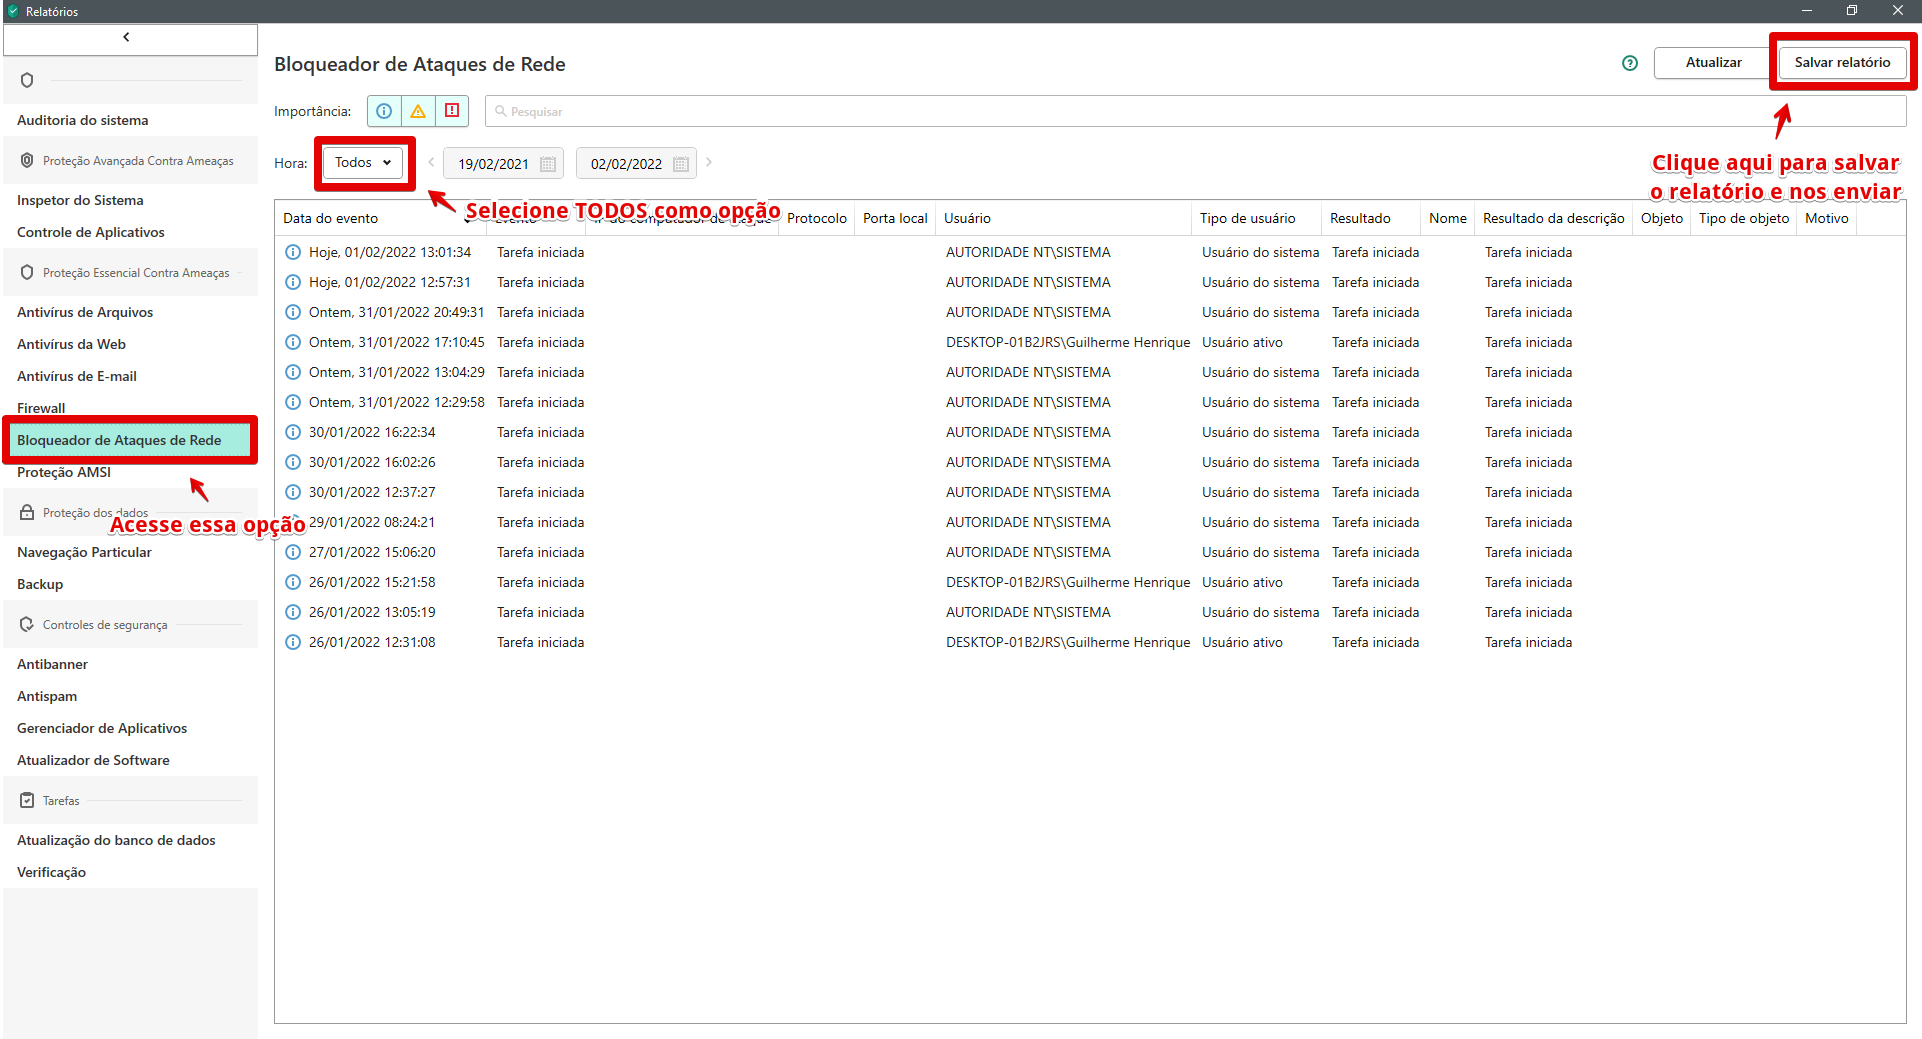1922x1039 pixels.
Task: Open Auditoria do sistema report
Action: pyautogui.click(x=83, y=120)
